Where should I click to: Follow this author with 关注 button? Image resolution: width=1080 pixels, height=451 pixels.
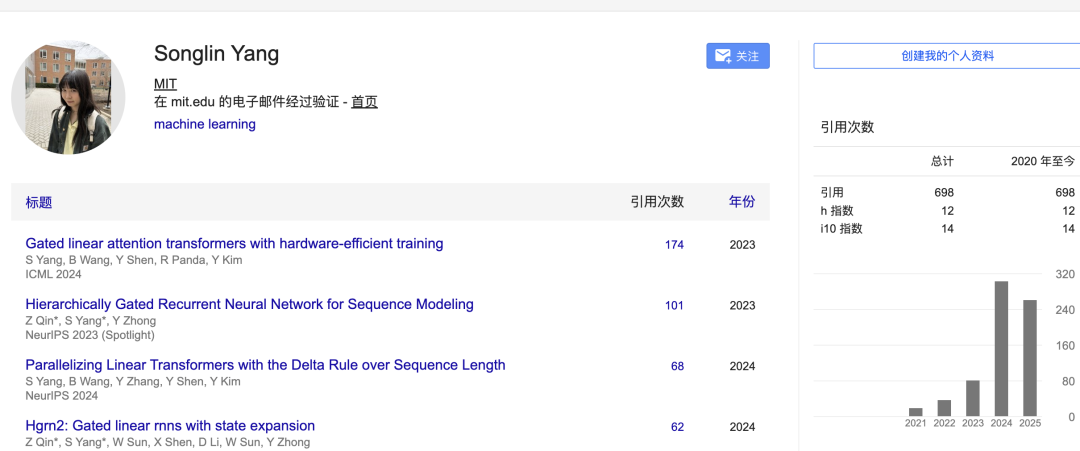(x=738, y=56)
